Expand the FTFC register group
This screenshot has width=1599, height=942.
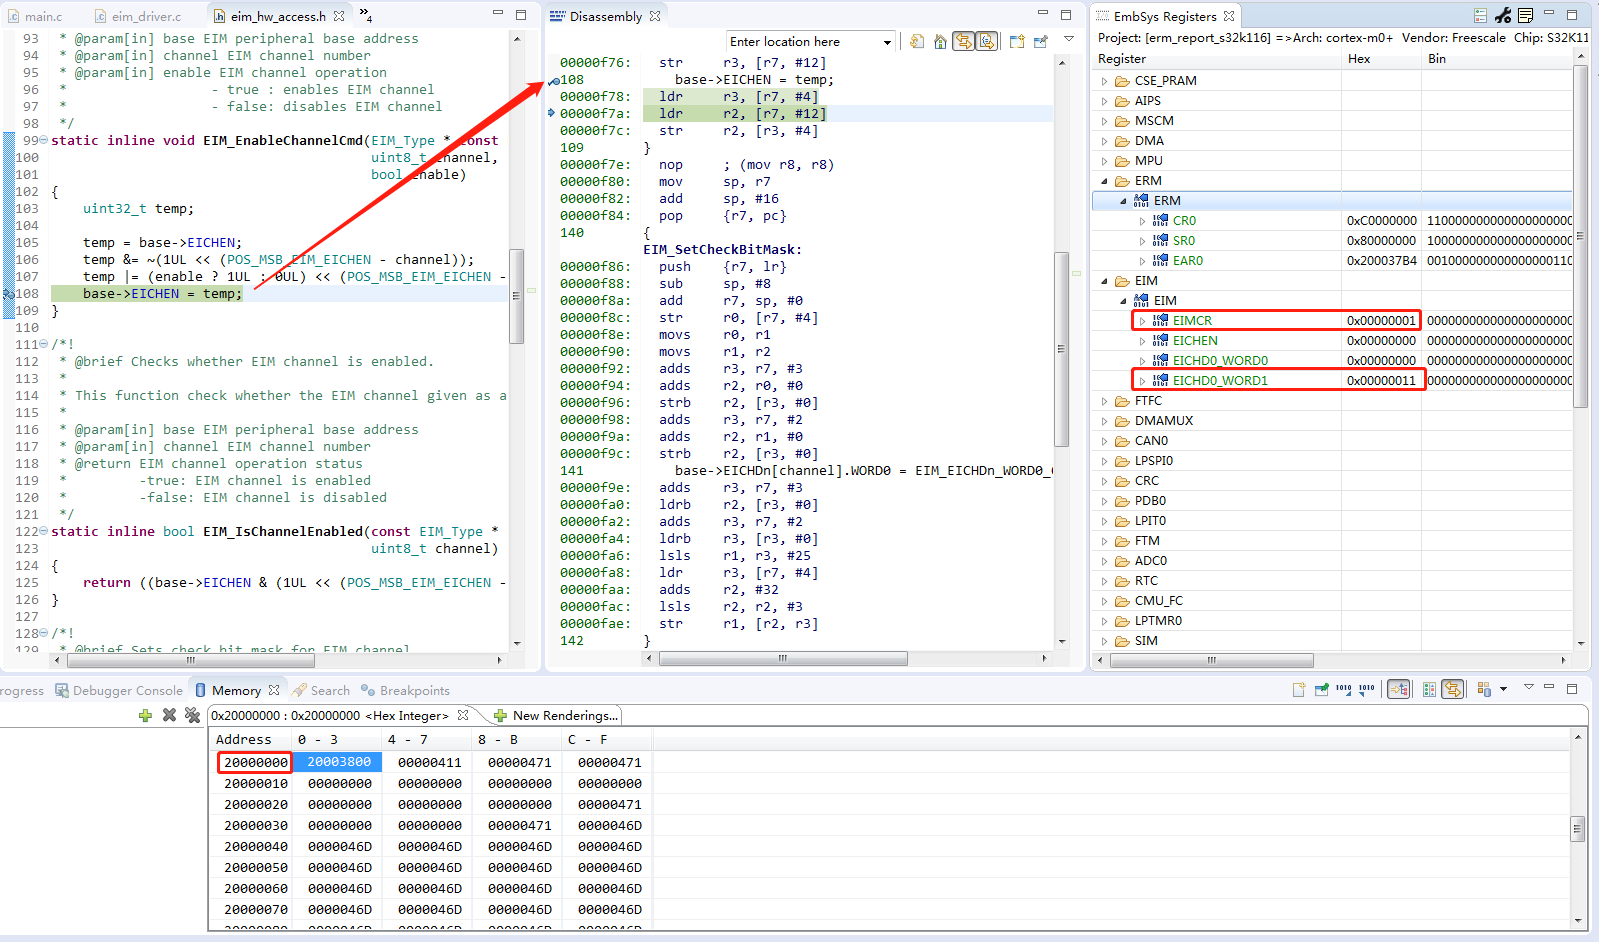1105,401
